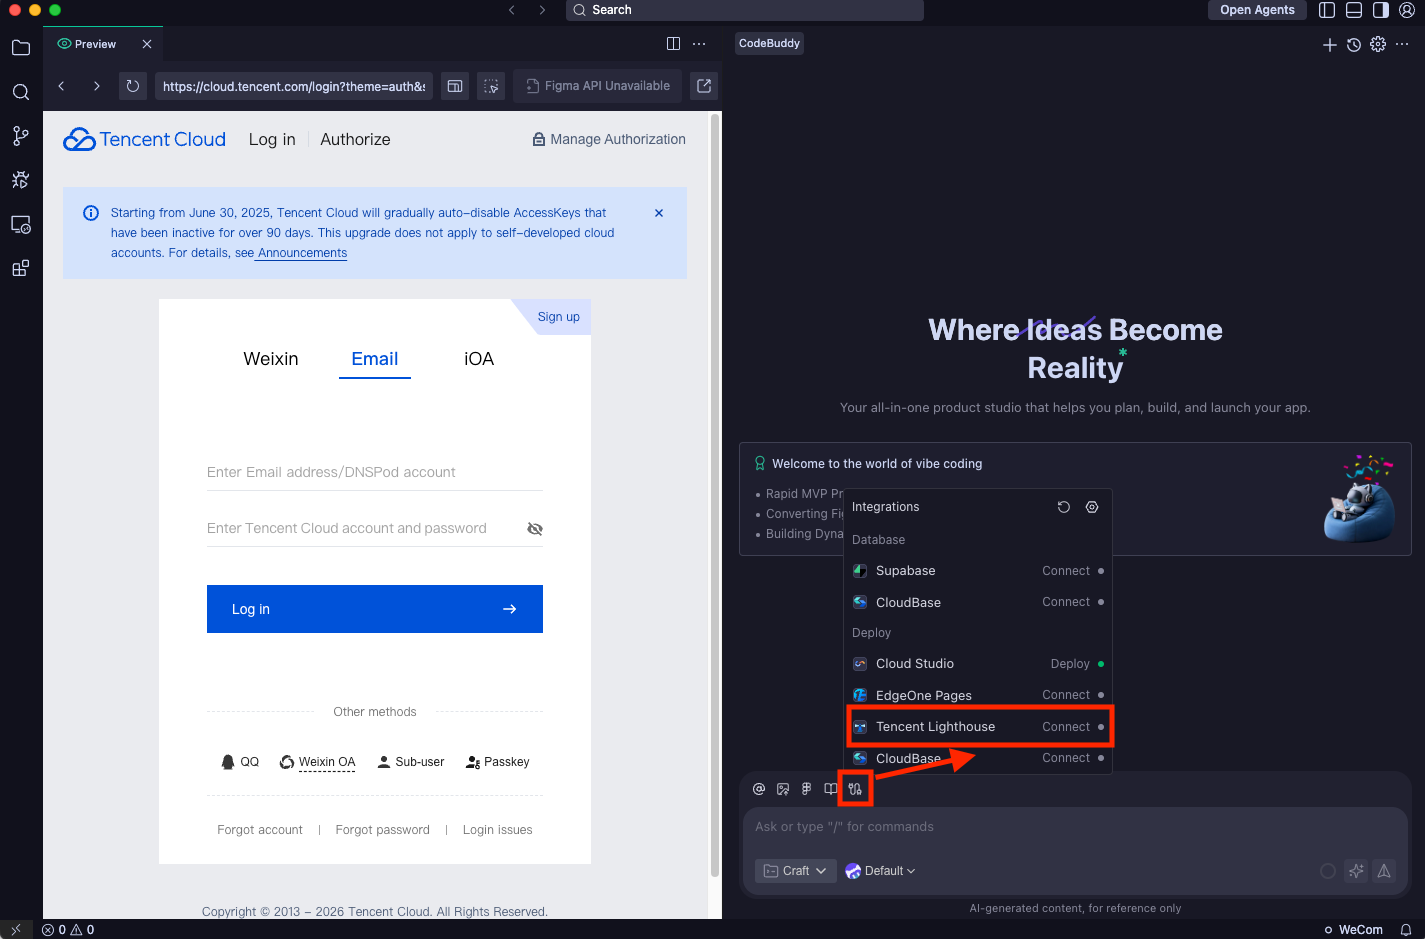Click the Figma icon in chat toolbar
The image size is (1425, 939).
click(x=807, y=789)
